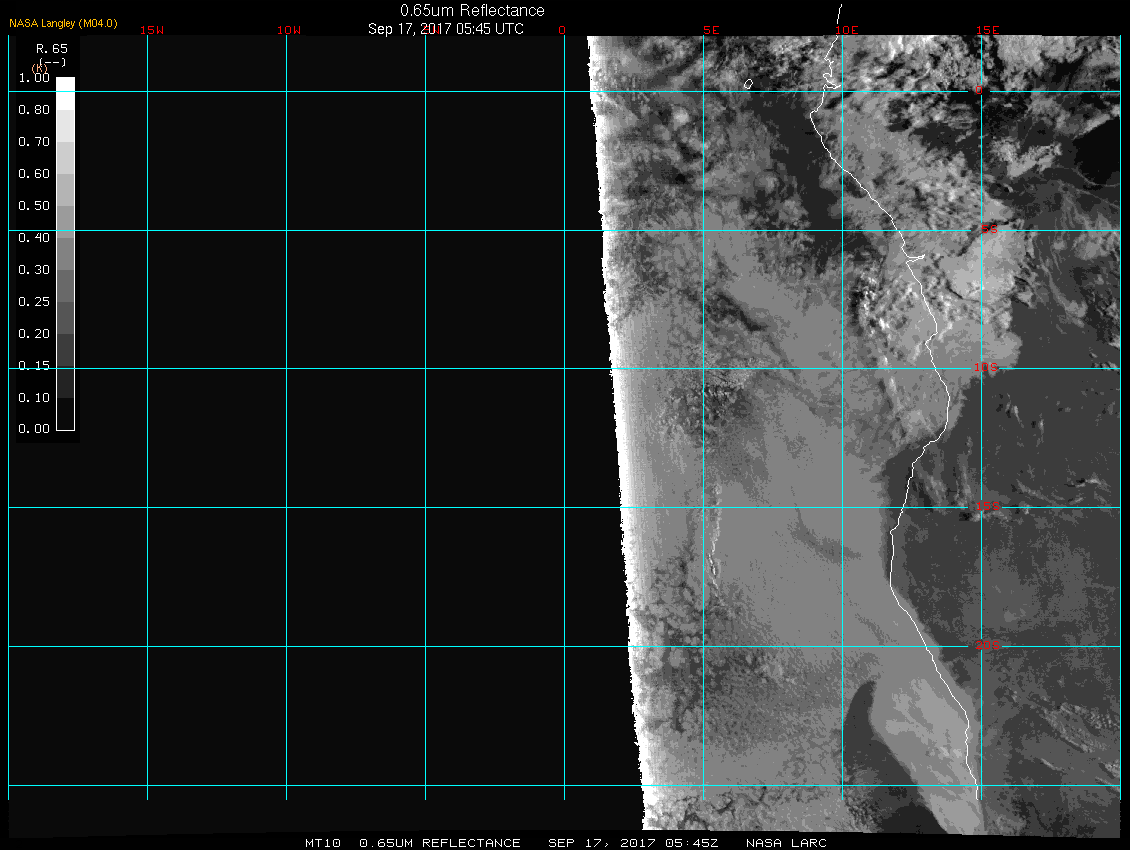Click the "R.65" colorbar heading

click(52, 48)
